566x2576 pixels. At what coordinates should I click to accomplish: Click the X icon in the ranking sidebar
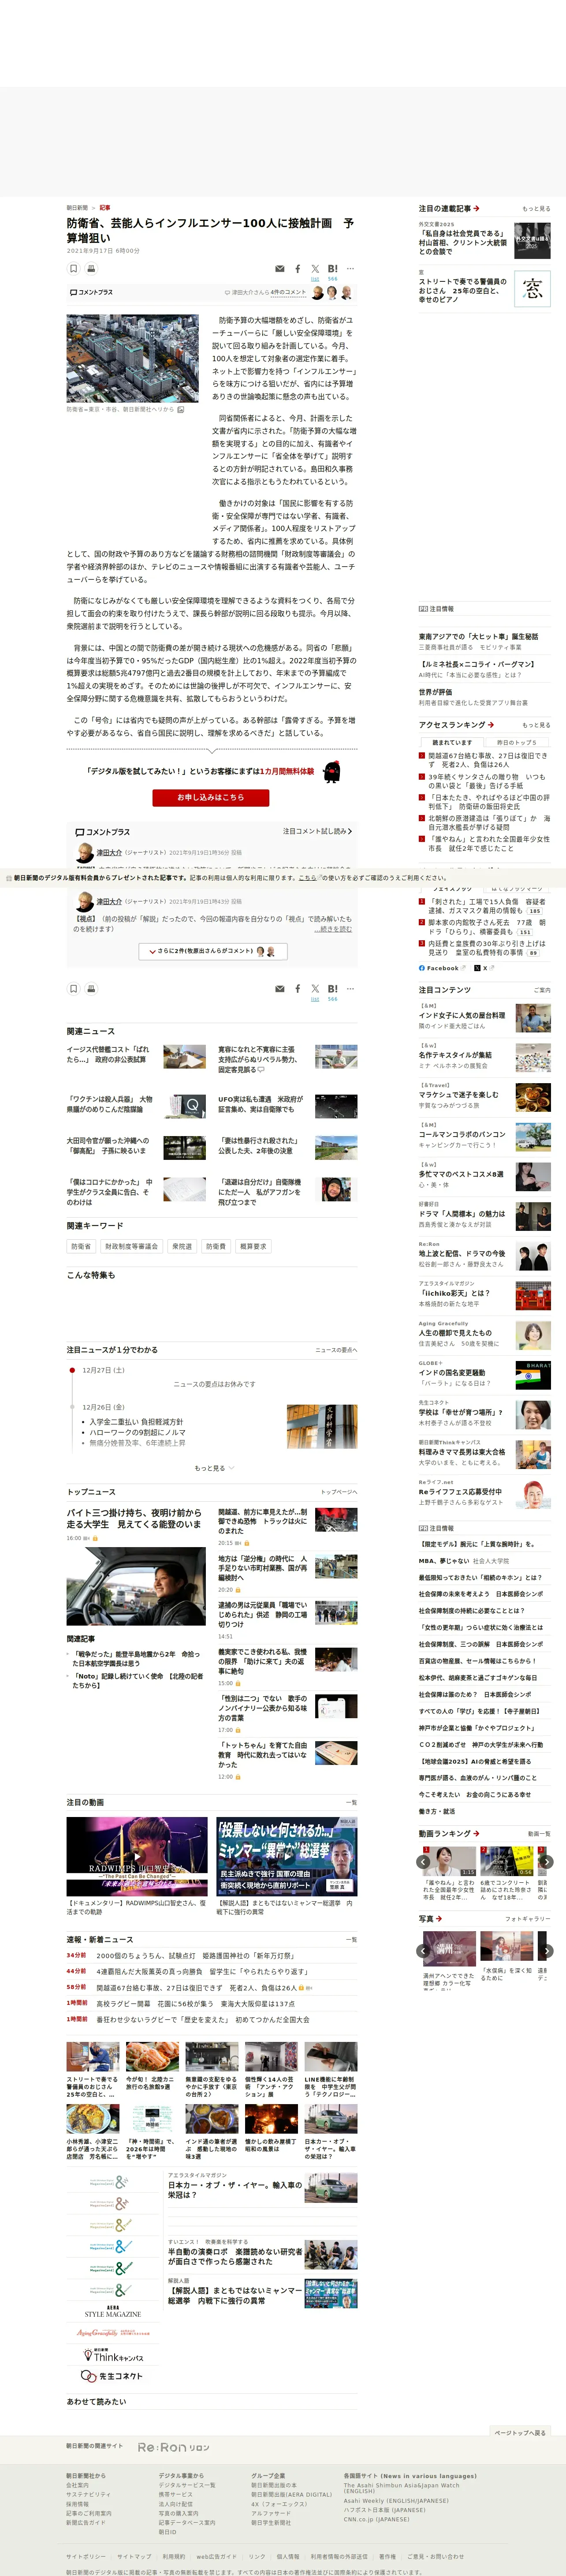tap(478, 968)
